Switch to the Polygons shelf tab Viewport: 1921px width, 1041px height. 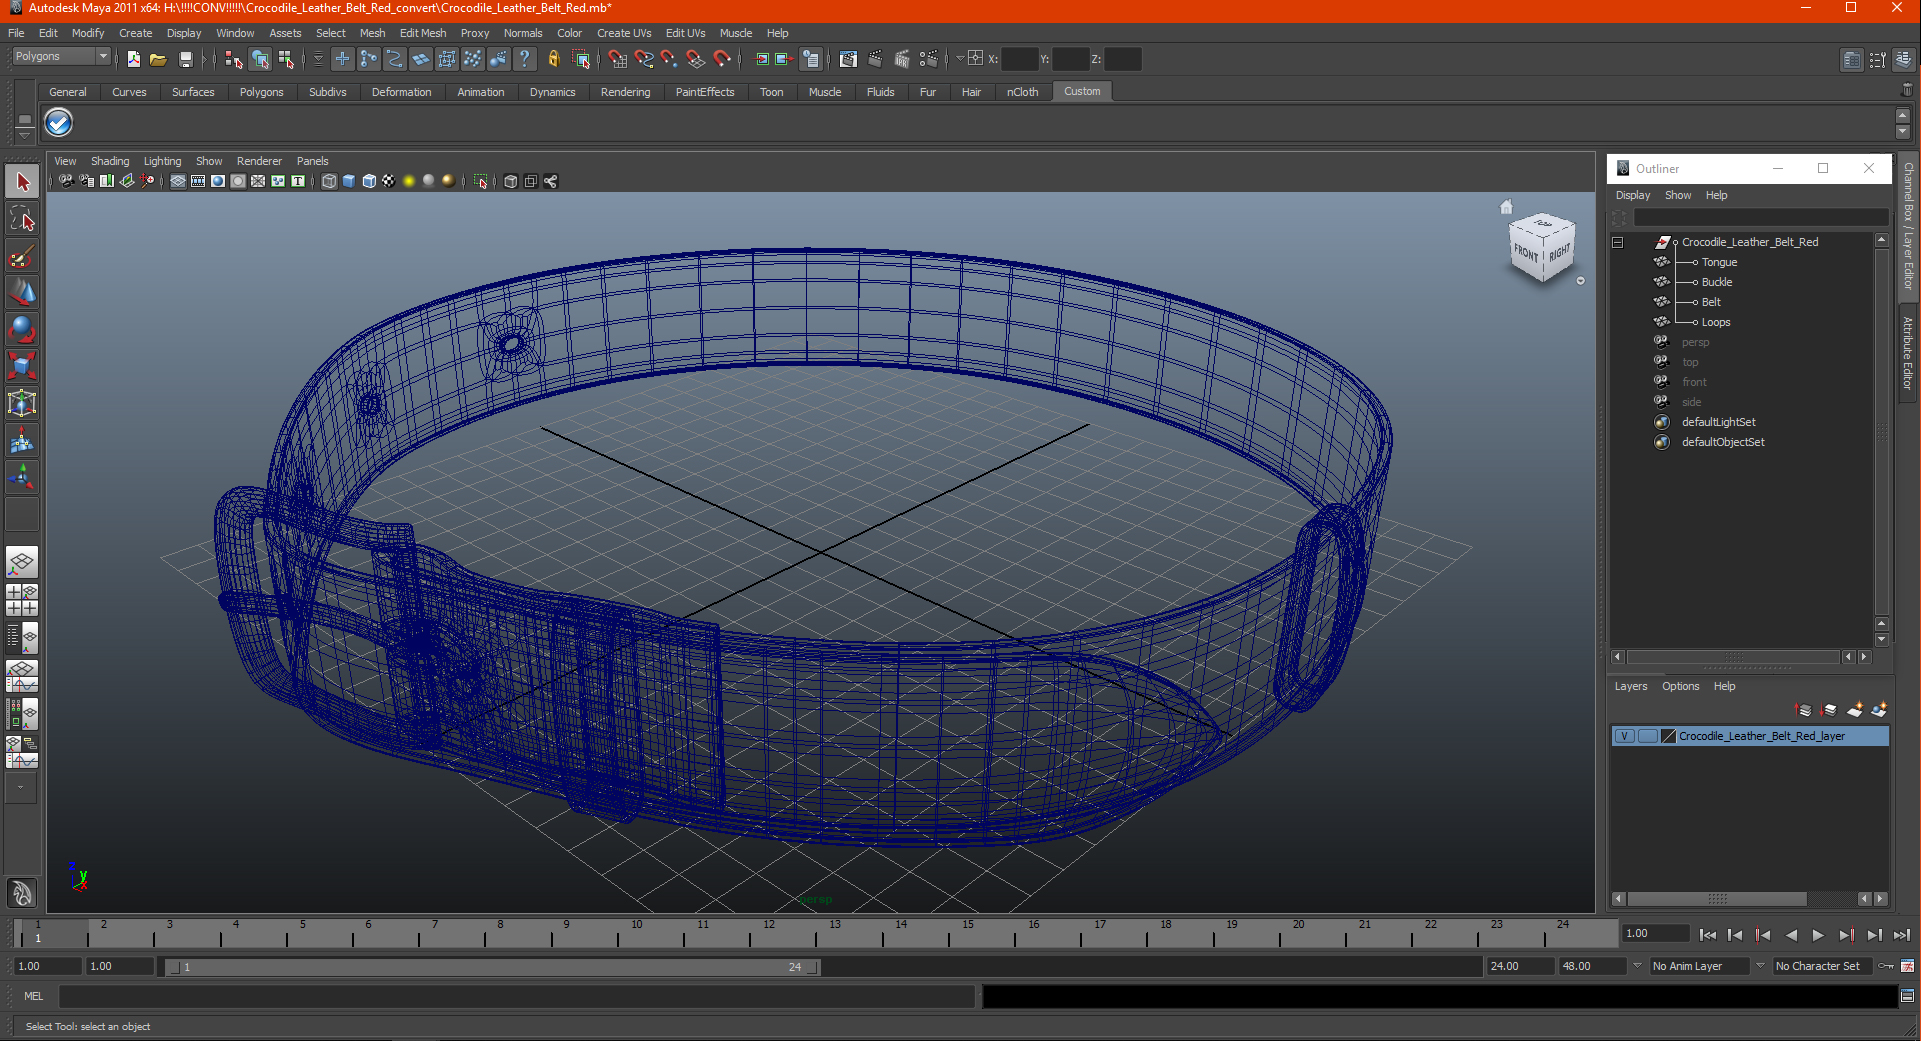point(261,92)
